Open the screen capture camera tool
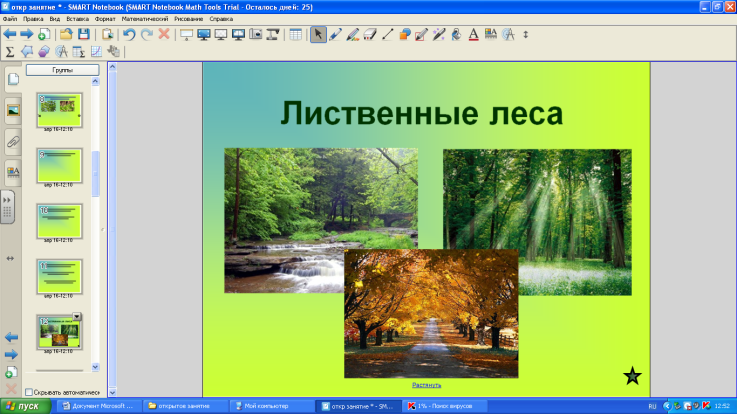The width and height of the screenshot is (737, 414). point(256,34)
